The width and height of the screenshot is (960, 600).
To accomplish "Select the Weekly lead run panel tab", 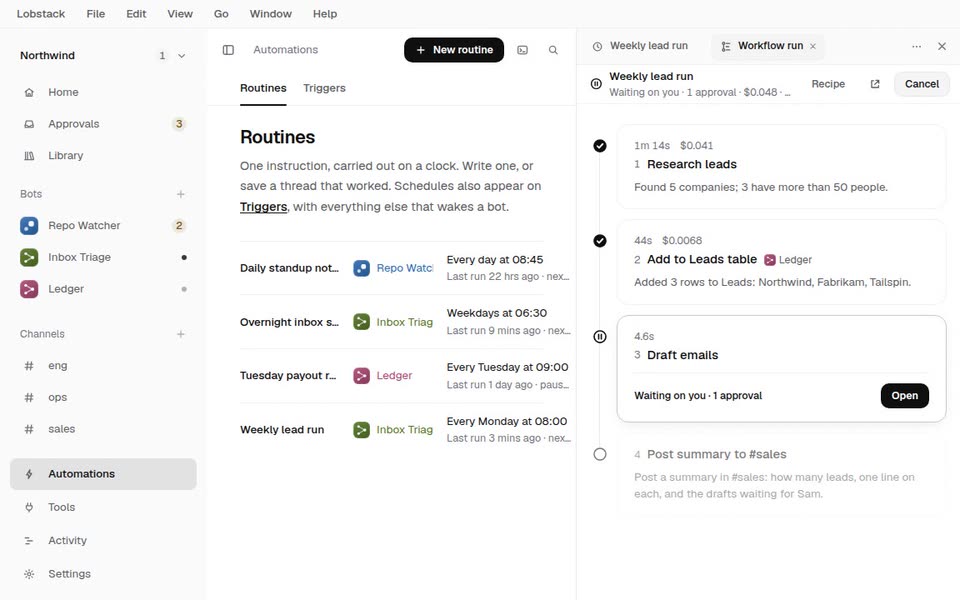I will pos(641,46).
